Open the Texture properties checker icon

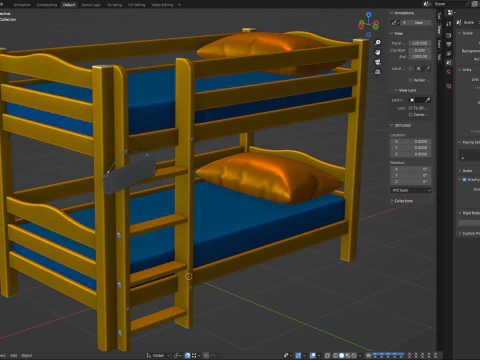449,86
